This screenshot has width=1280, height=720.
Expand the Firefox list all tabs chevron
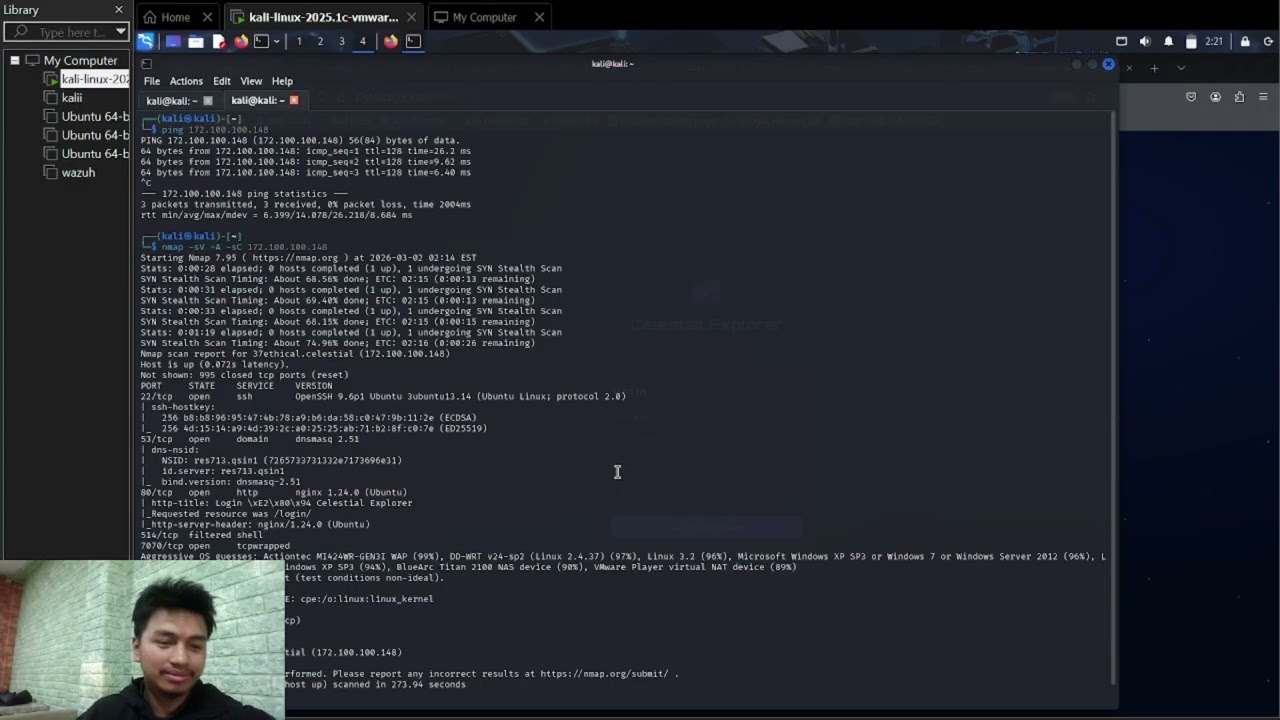[x=1181, y=68]
